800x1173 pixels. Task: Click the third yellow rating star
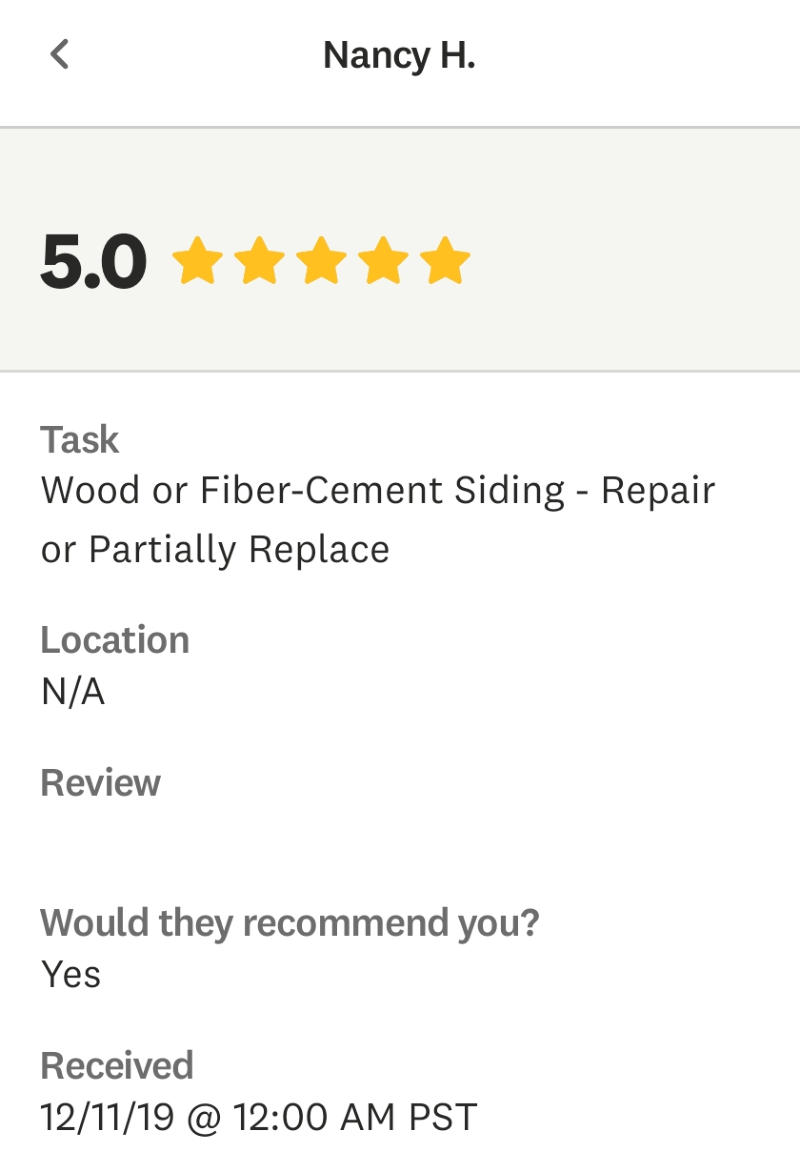click(321, 262)
